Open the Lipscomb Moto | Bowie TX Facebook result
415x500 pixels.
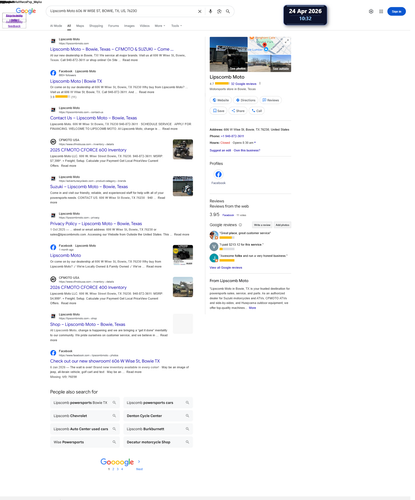(76, 81)
